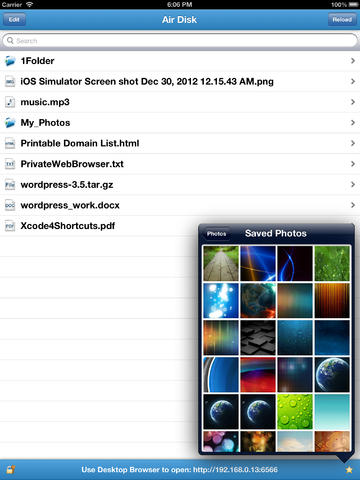Screen dimensions: 360x480
Task: Open 'Printable Domain List.html' file name
Action: (x=80, y=143)
